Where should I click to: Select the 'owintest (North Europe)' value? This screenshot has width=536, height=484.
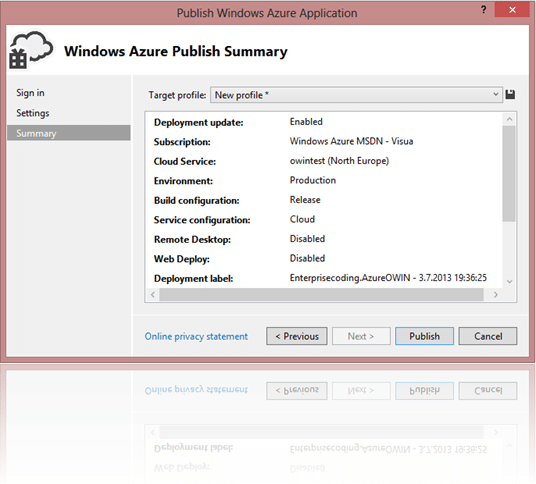(339, 161)
